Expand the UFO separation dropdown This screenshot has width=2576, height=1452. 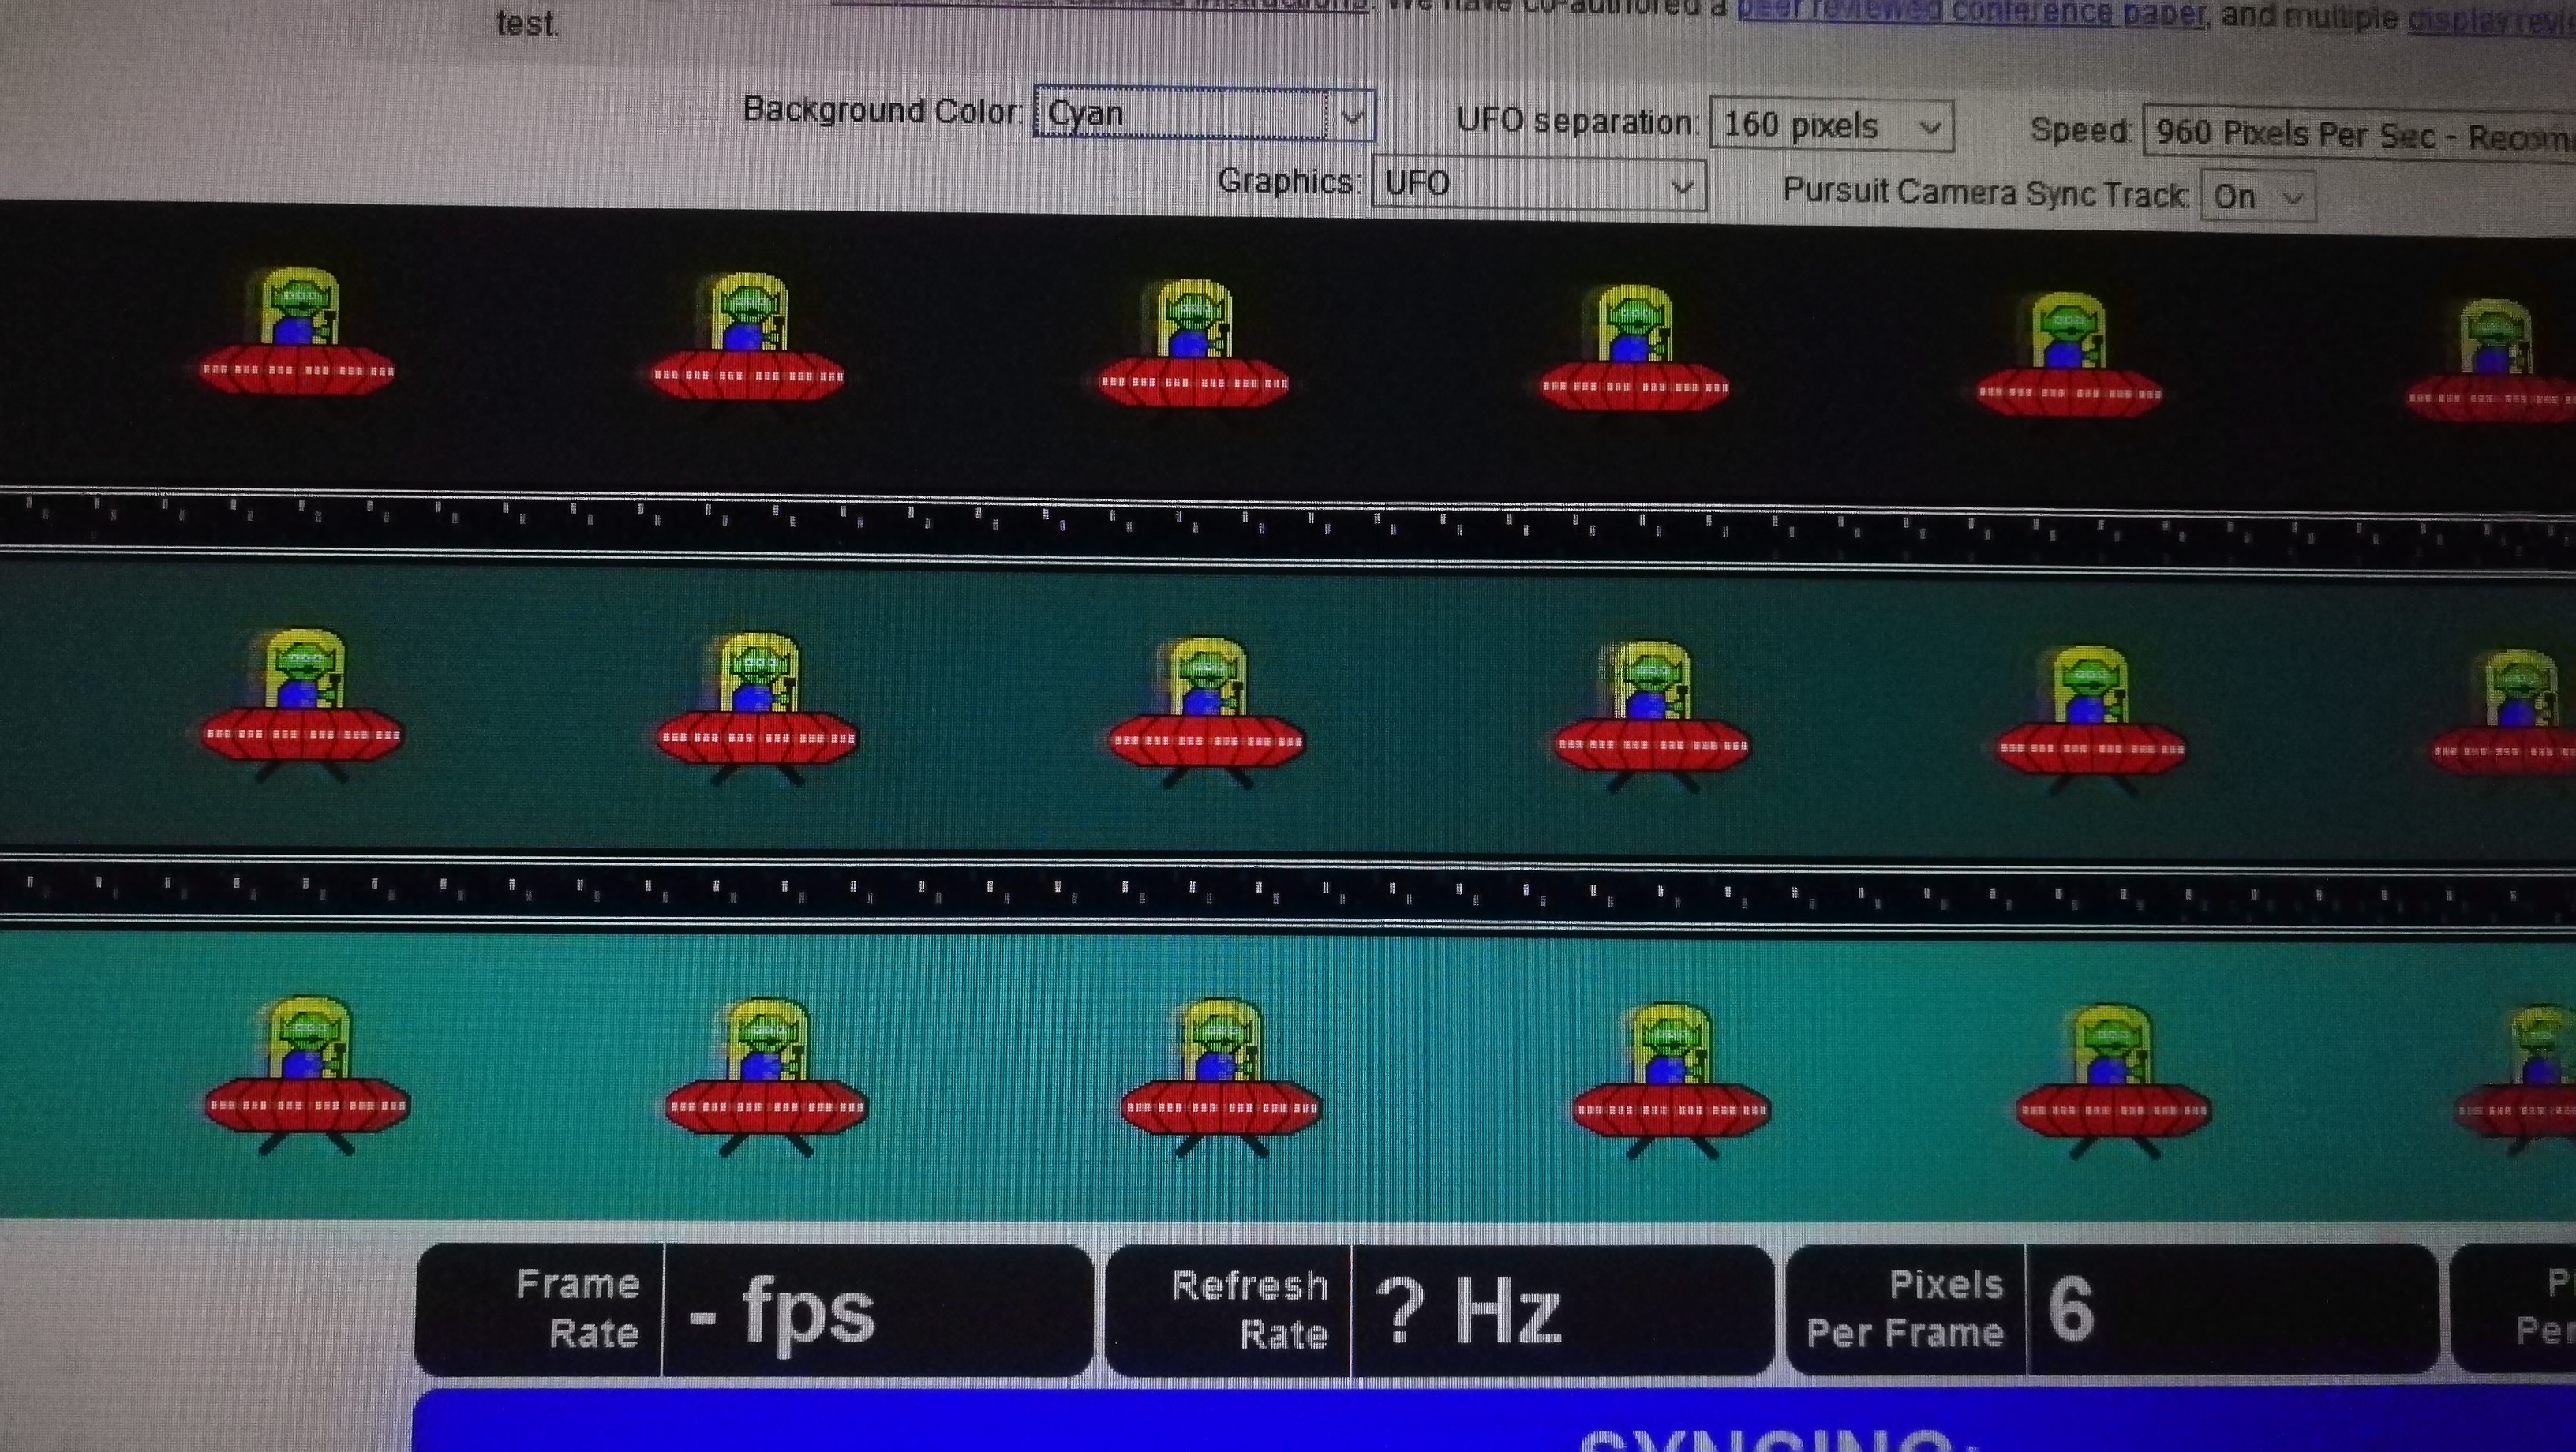pyautogui.click(x=1831, y=126)
